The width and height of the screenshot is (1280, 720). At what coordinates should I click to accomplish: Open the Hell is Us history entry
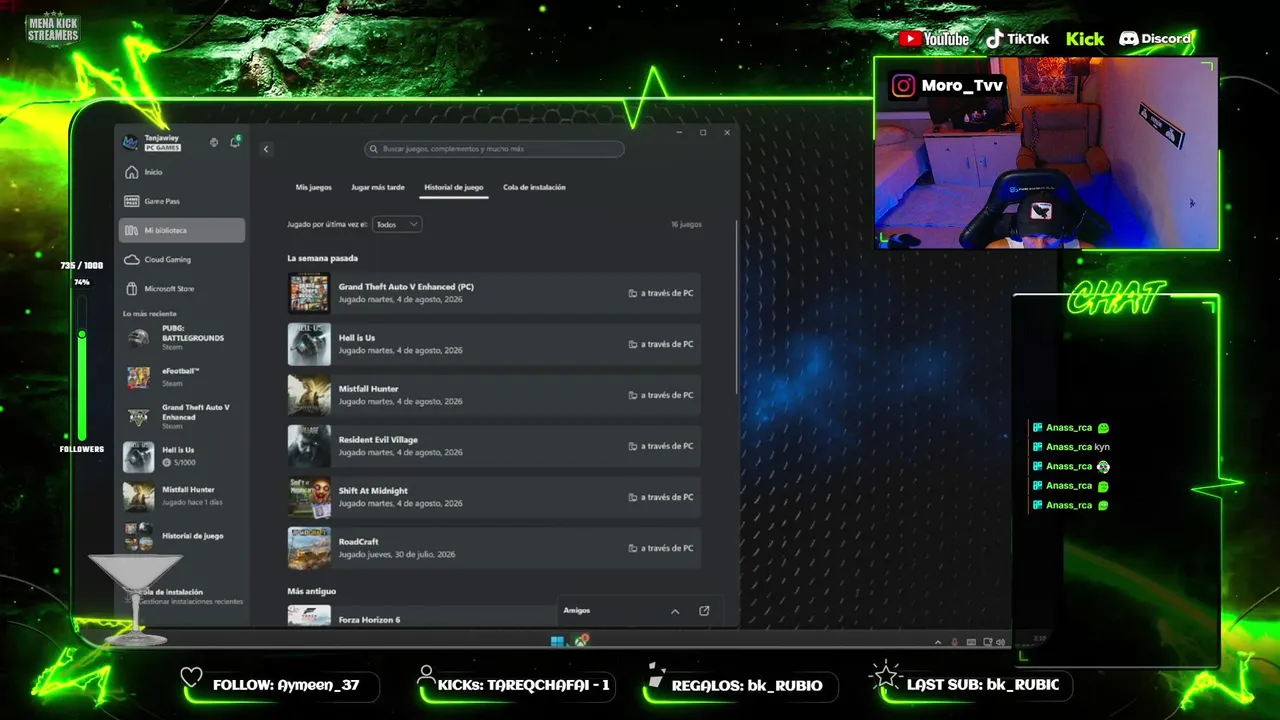(x=494, y=344)
